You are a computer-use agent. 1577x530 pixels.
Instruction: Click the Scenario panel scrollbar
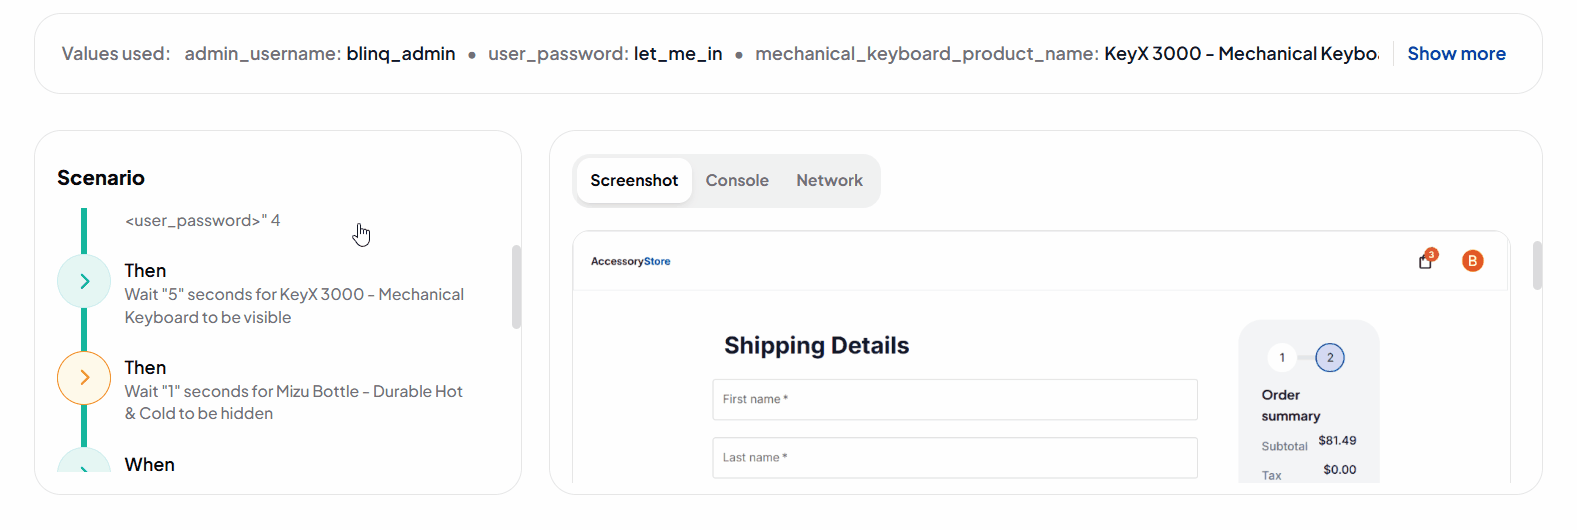[x=516, y=287]
